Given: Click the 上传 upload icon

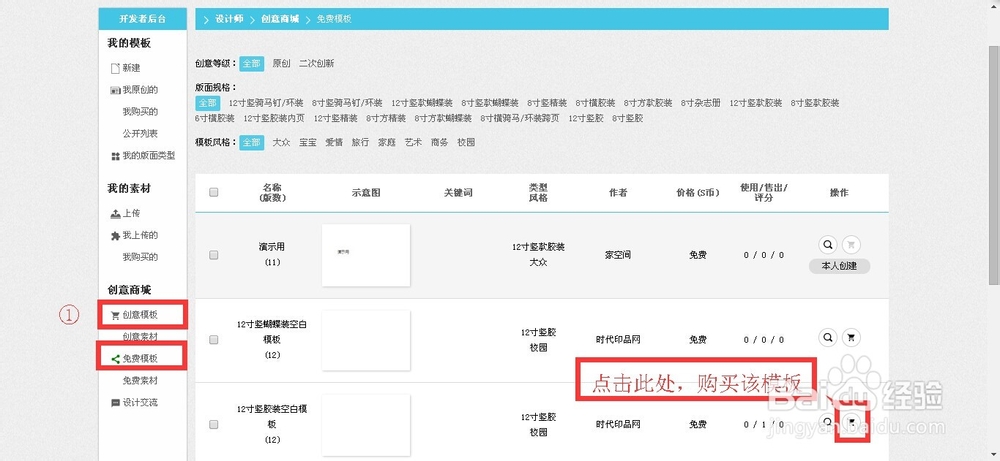Looking at the screenshot, I should tap(115, 214).
